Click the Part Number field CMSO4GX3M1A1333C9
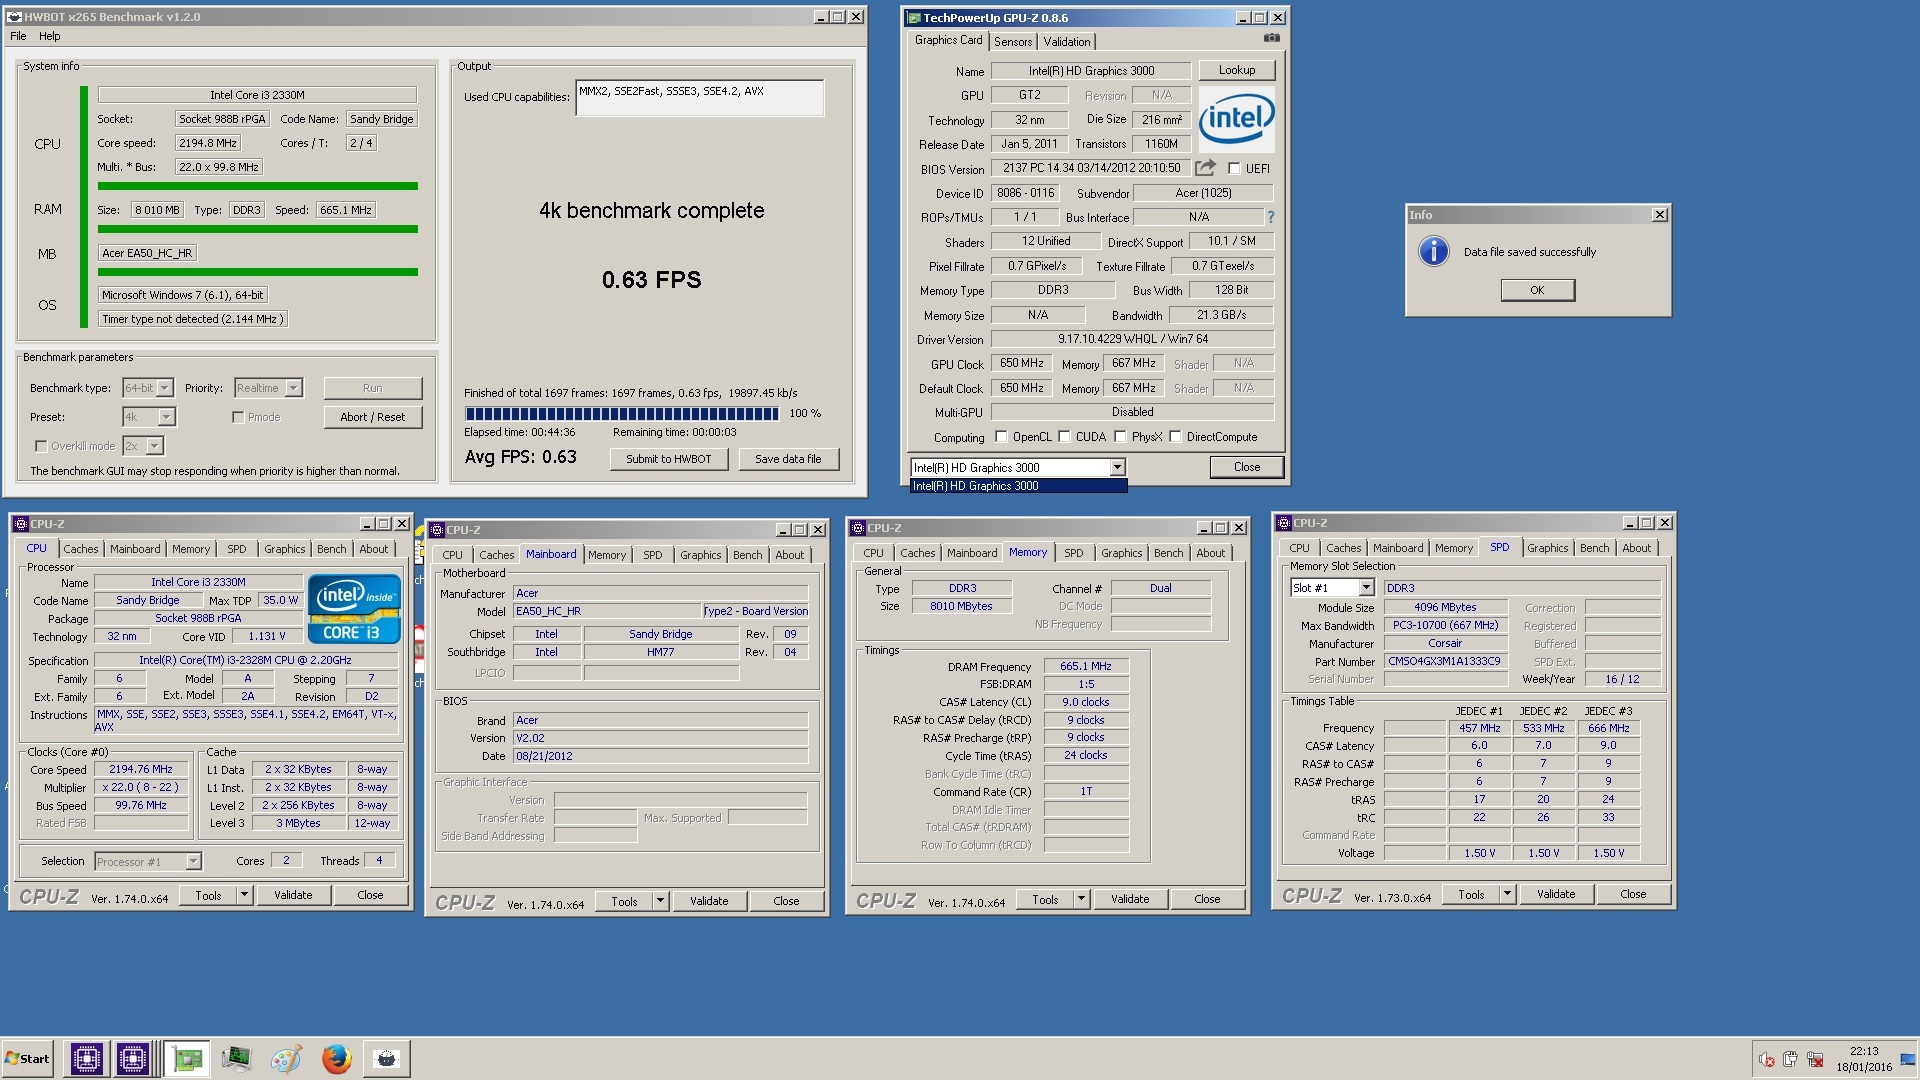This screenshot has height=1080, width=1920. point(1446,661)
